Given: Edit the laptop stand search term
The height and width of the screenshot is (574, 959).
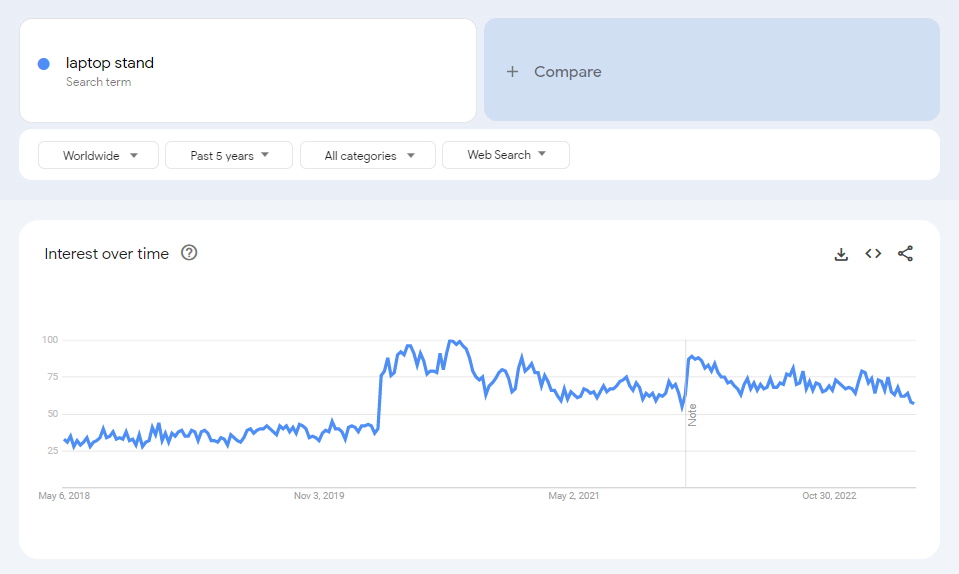Looking at the screenshot, I should (x=110, y=63).
